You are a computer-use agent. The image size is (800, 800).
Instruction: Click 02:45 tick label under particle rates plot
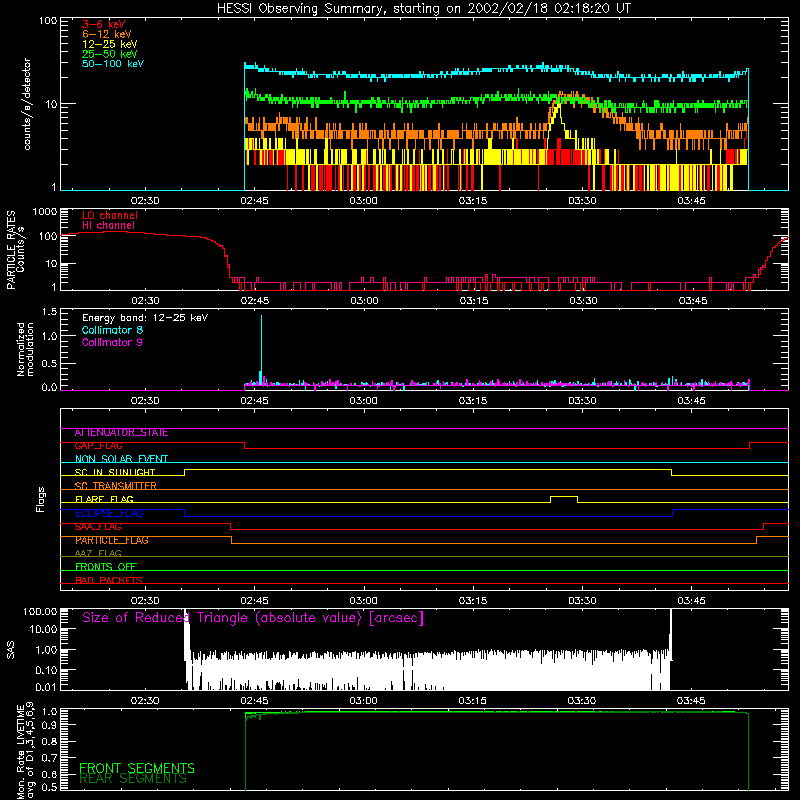tap(255, 301)
